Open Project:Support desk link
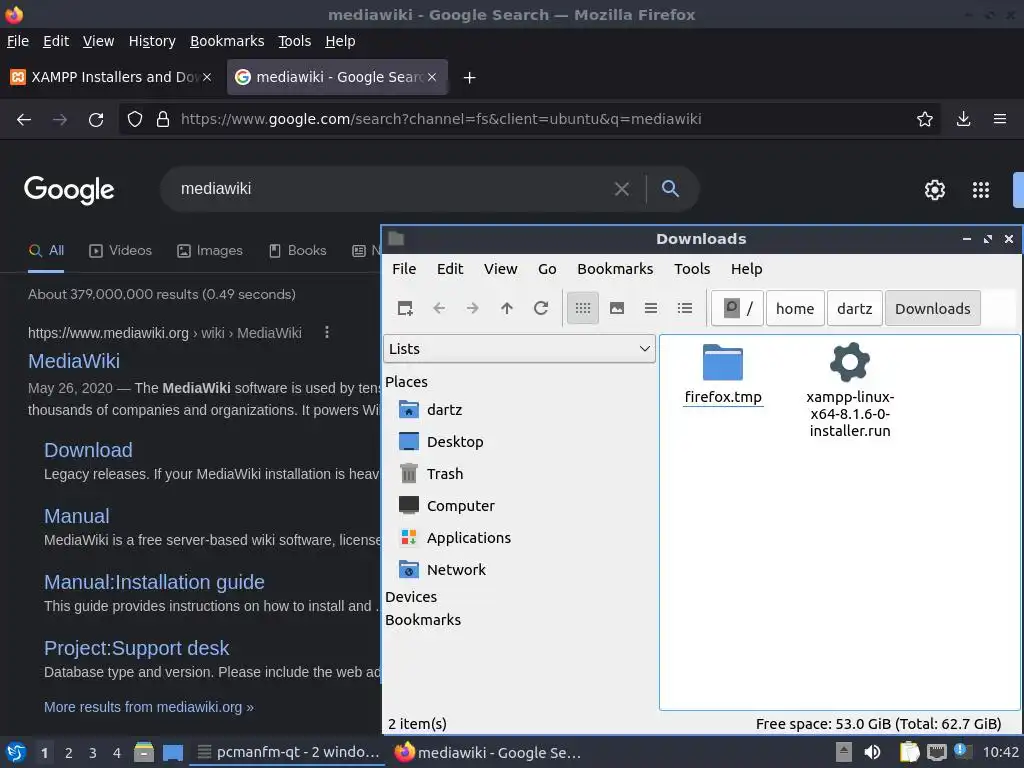The height and width of the screenshot is (768, 1024). coord(136,648)
